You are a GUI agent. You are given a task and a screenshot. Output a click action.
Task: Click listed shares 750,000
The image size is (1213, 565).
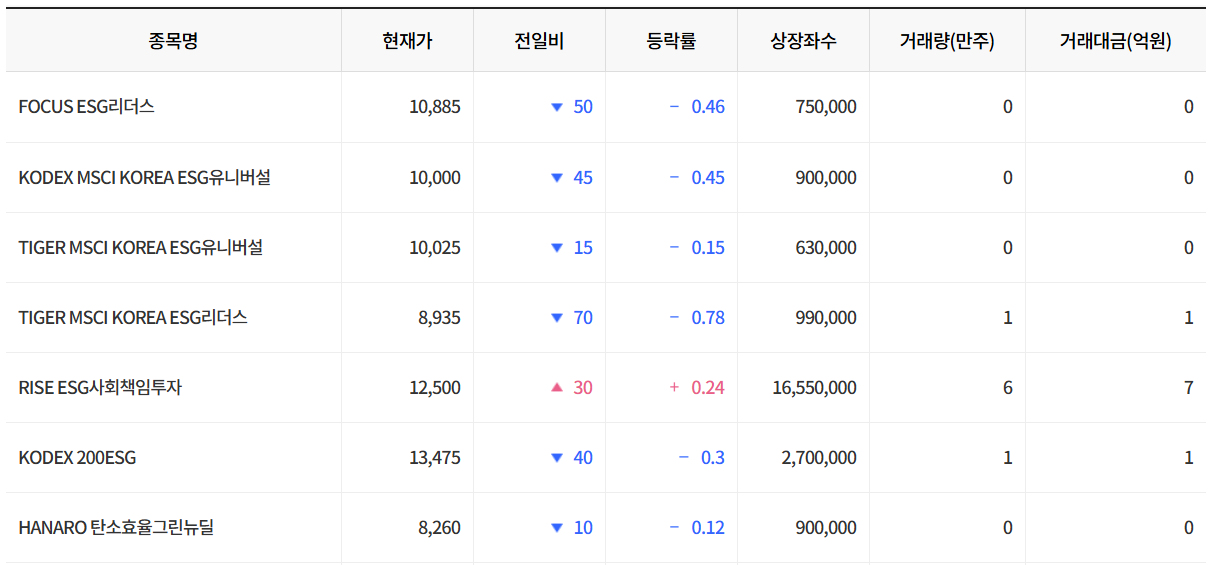826,107
